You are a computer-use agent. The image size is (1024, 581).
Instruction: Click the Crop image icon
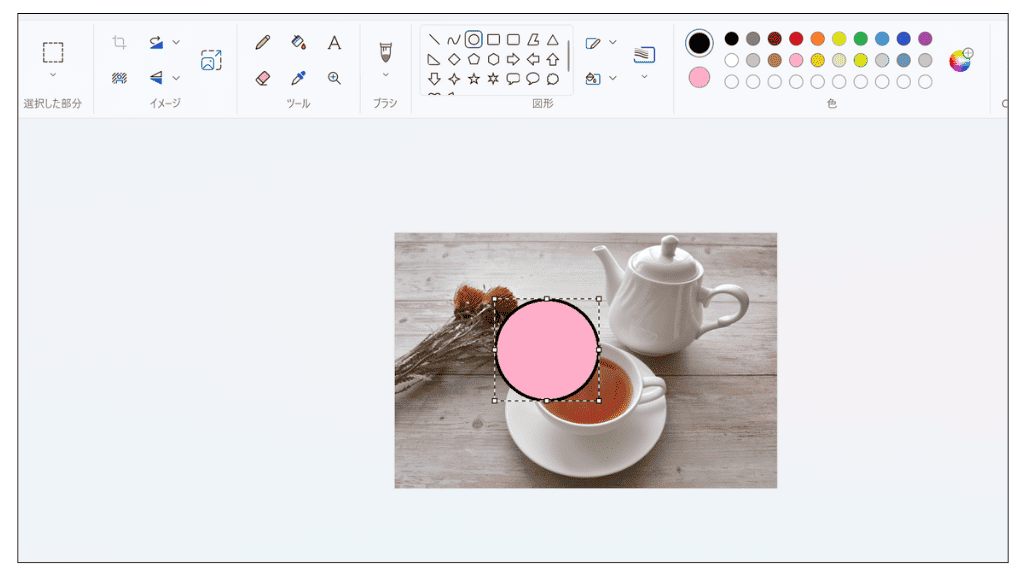pos(119,42)
